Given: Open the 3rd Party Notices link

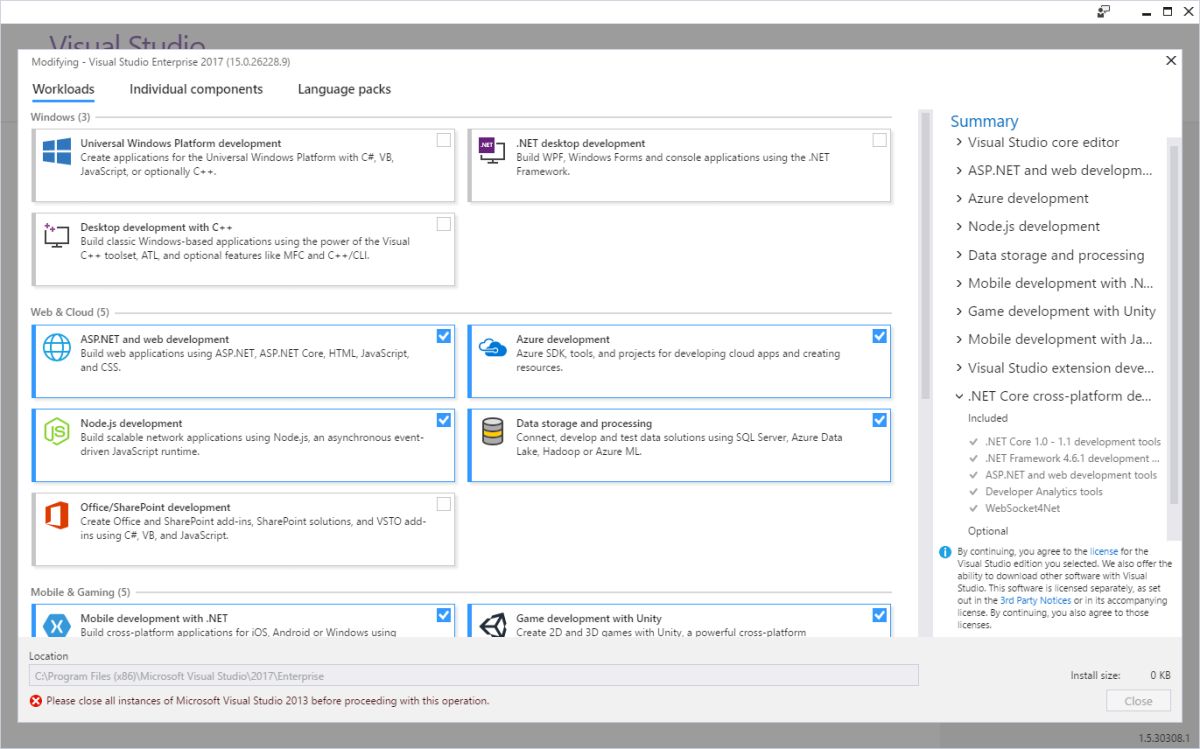Looking at the screenshot, I should click(1035, 600).
